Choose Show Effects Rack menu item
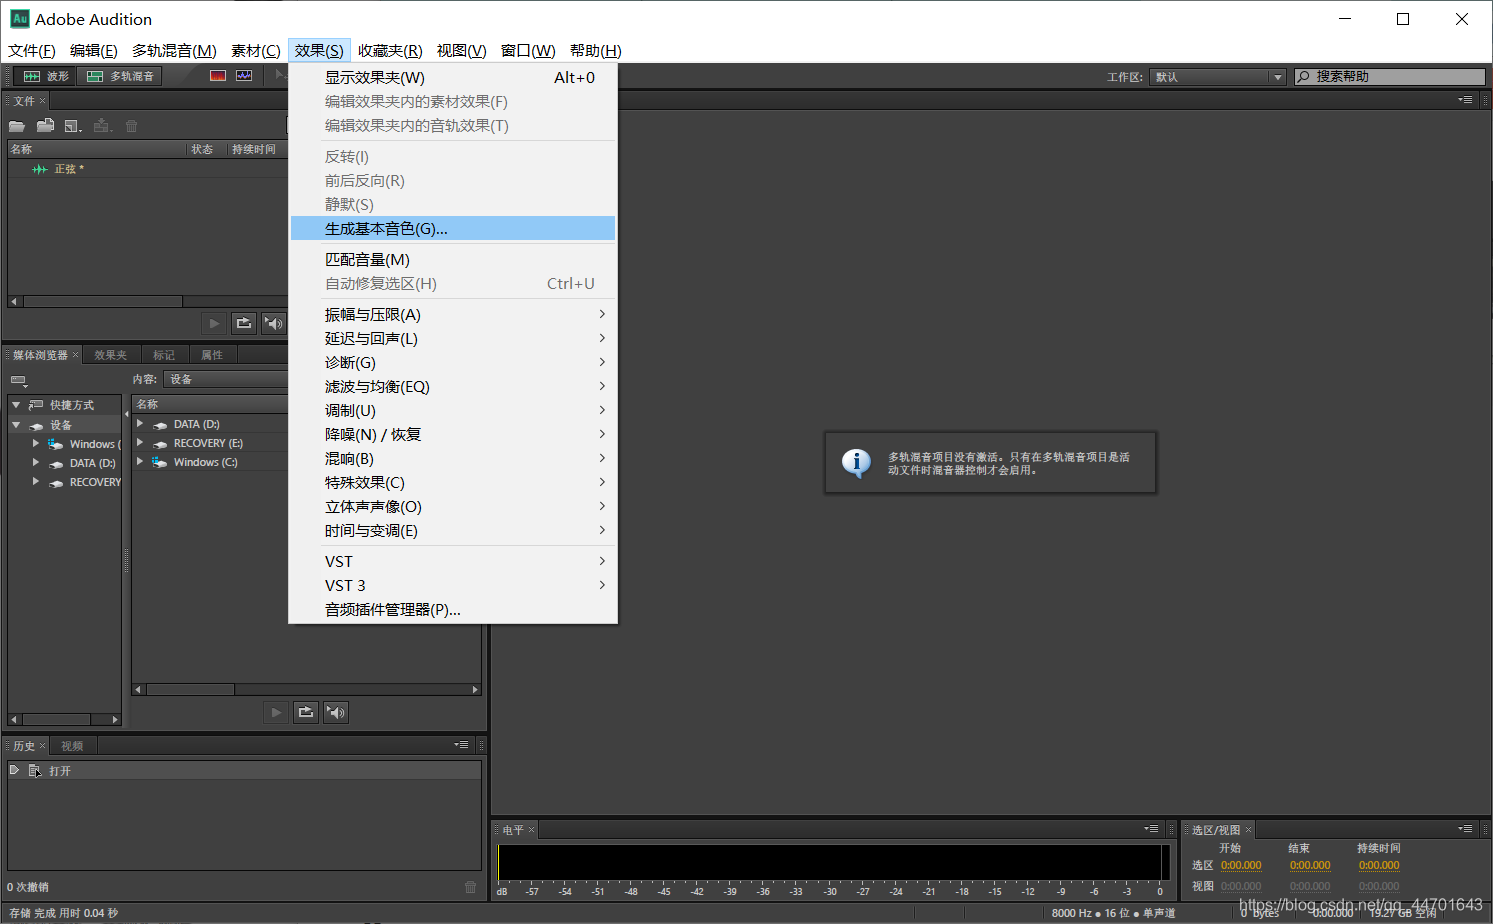The width and height of the screenshot is (1493, 924). 453,77
